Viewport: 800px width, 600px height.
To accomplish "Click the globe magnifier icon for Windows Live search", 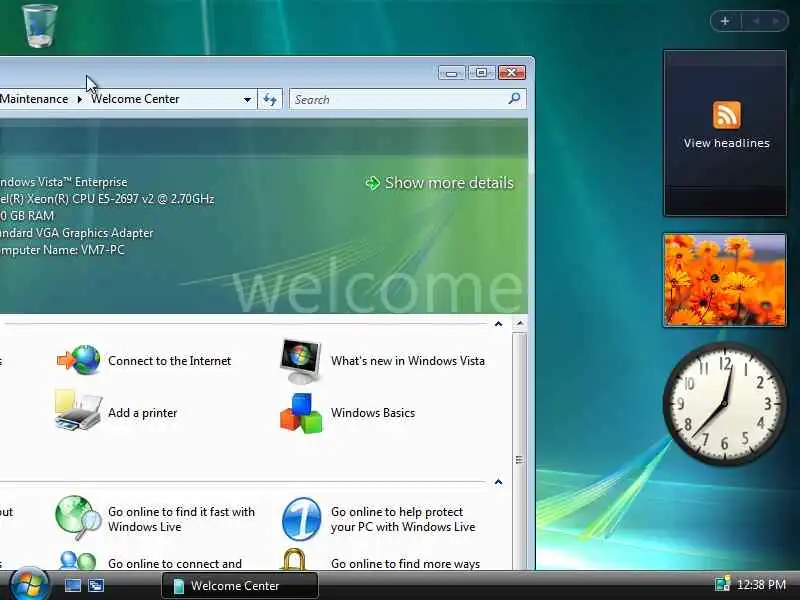I will coord(78,518).
